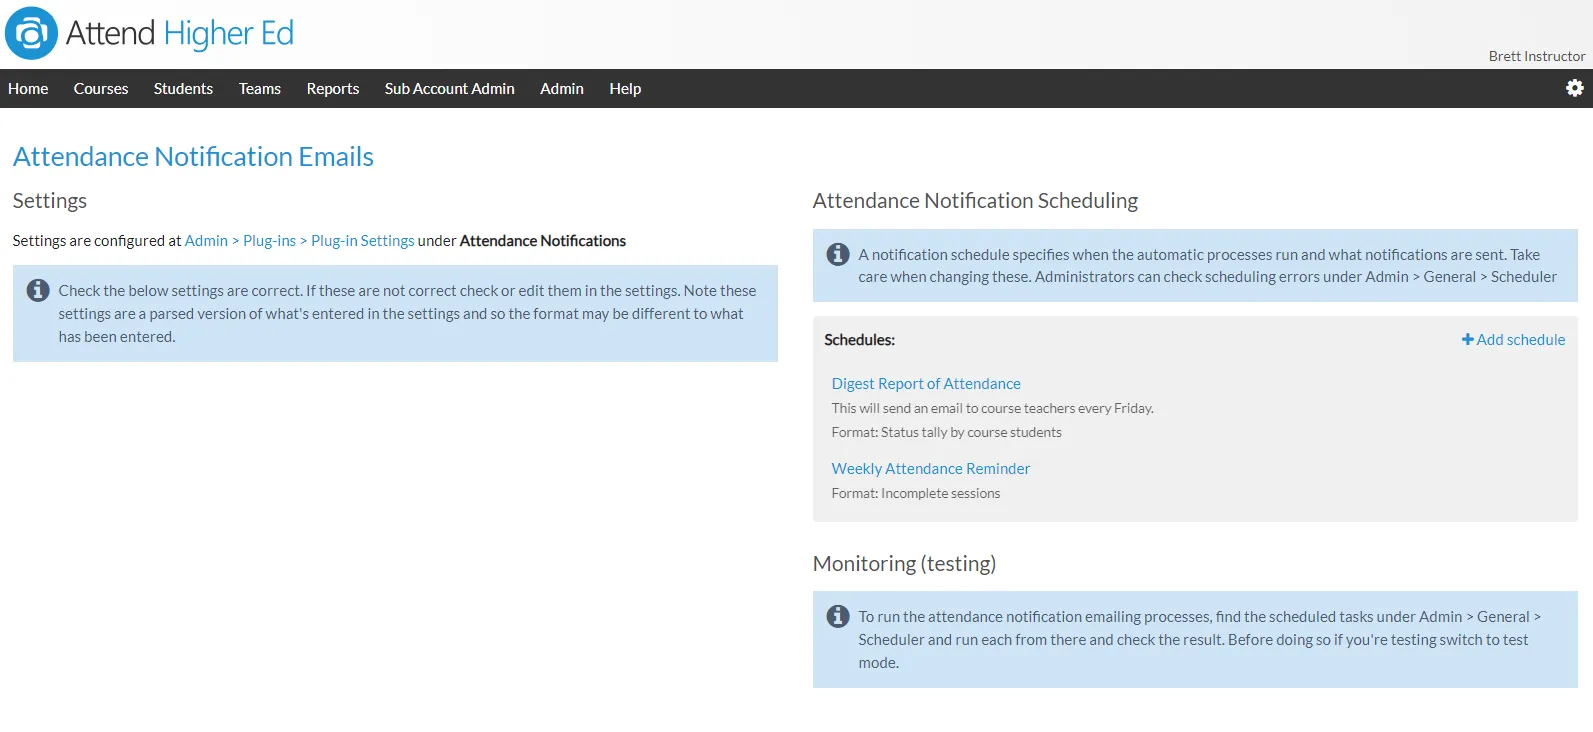1593x732 pixels.
Task: Open the Teams menu
Action: click(260, 88)
